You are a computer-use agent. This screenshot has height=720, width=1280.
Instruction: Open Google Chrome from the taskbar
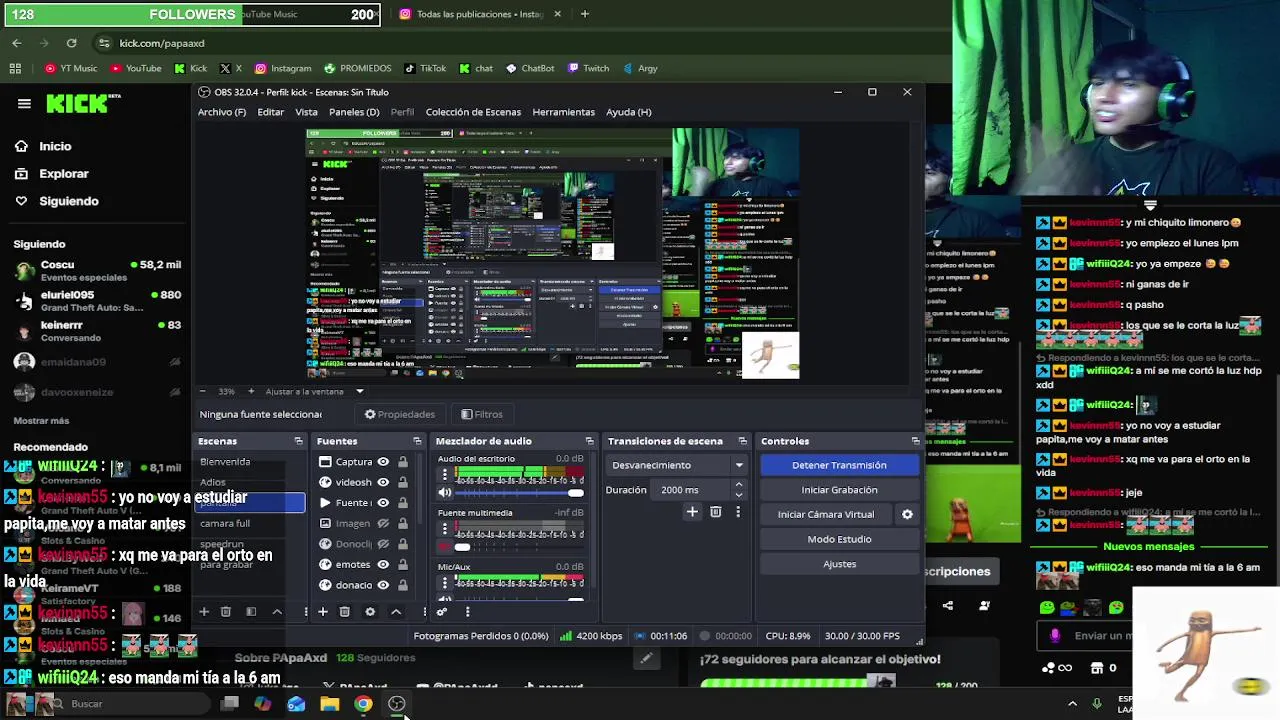click(363, 704)
